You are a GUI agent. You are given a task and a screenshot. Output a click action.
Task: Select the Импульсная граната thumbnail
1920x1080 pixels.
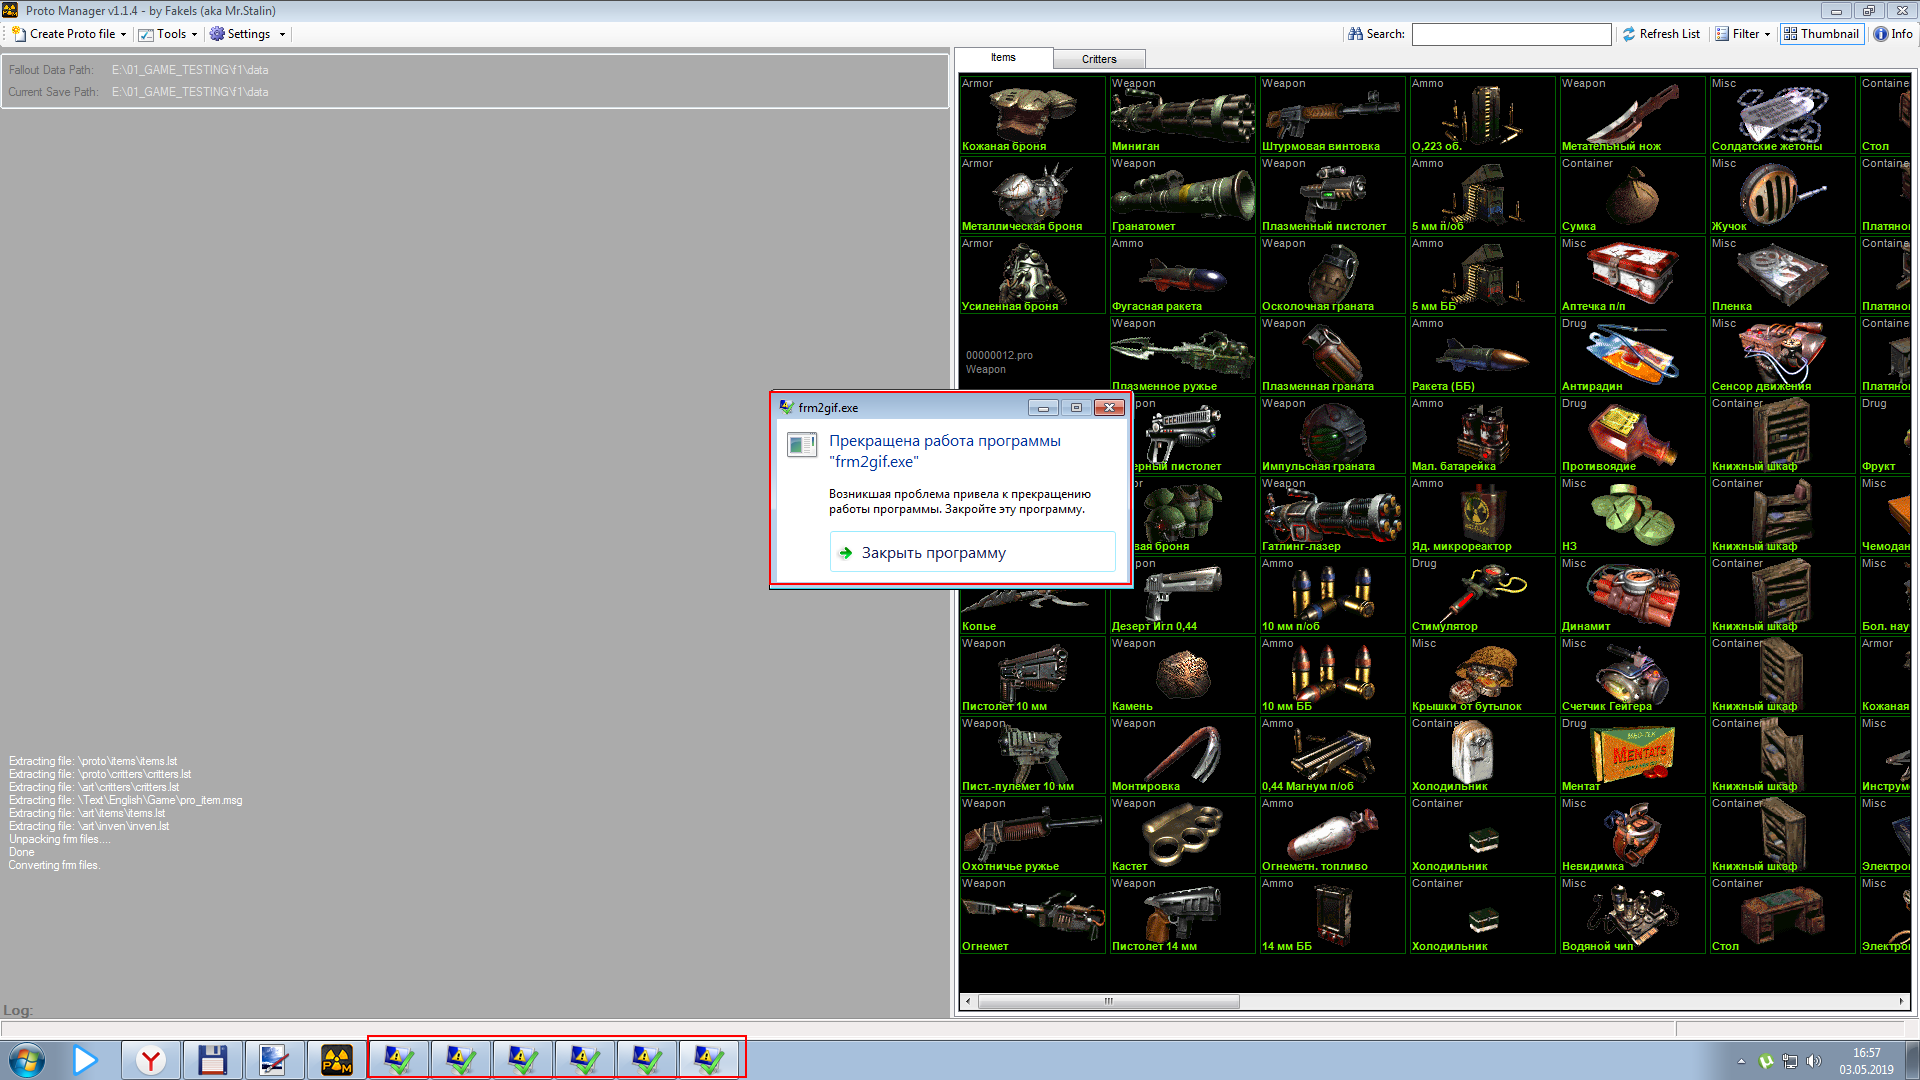click(1332, 434)
